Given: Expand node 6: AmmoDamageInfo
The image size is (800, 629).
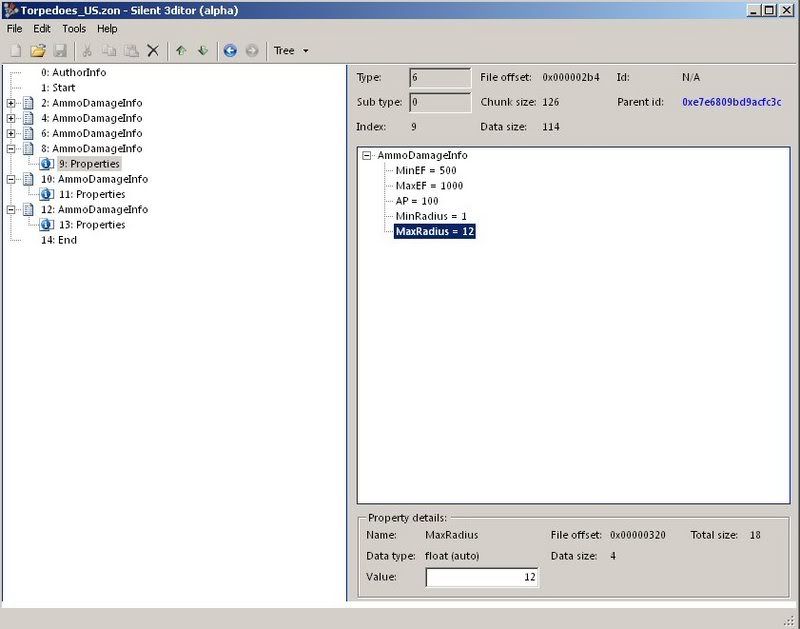Looking at the screenshot, I should [x=11, y=134].
